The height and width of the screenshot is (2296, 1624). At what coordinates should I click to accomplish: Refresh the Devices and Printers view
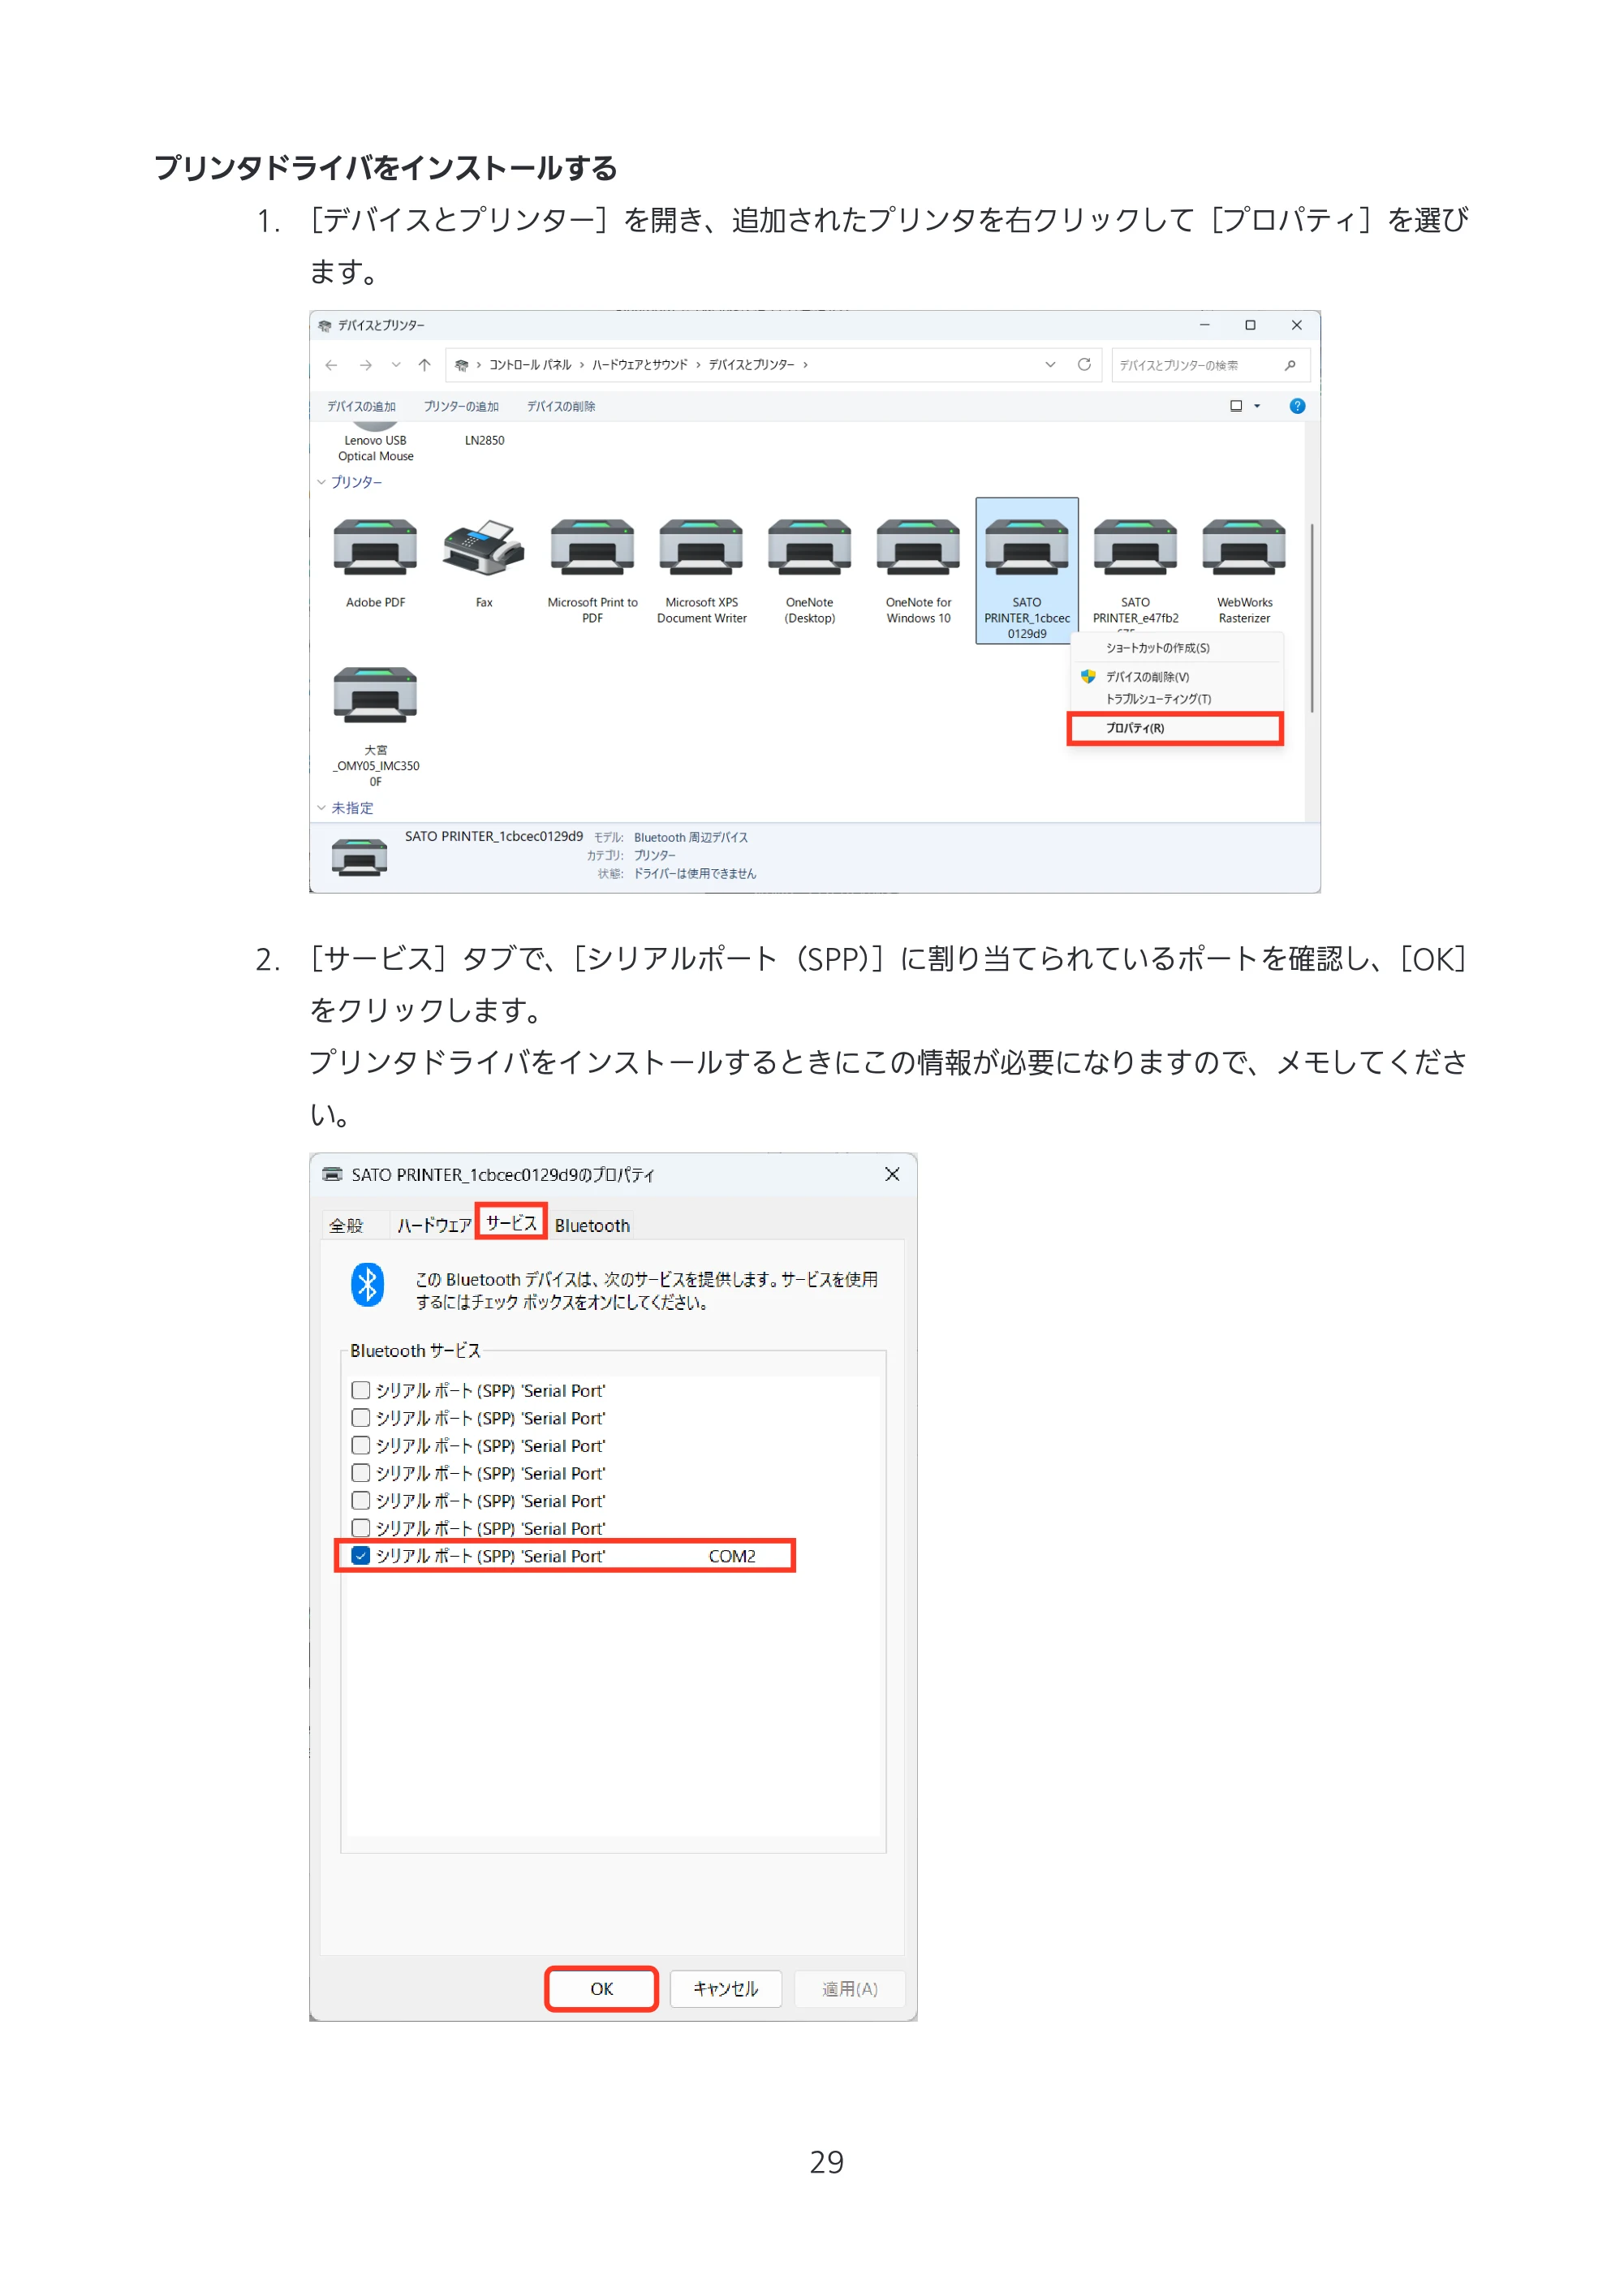(1084, 364)
